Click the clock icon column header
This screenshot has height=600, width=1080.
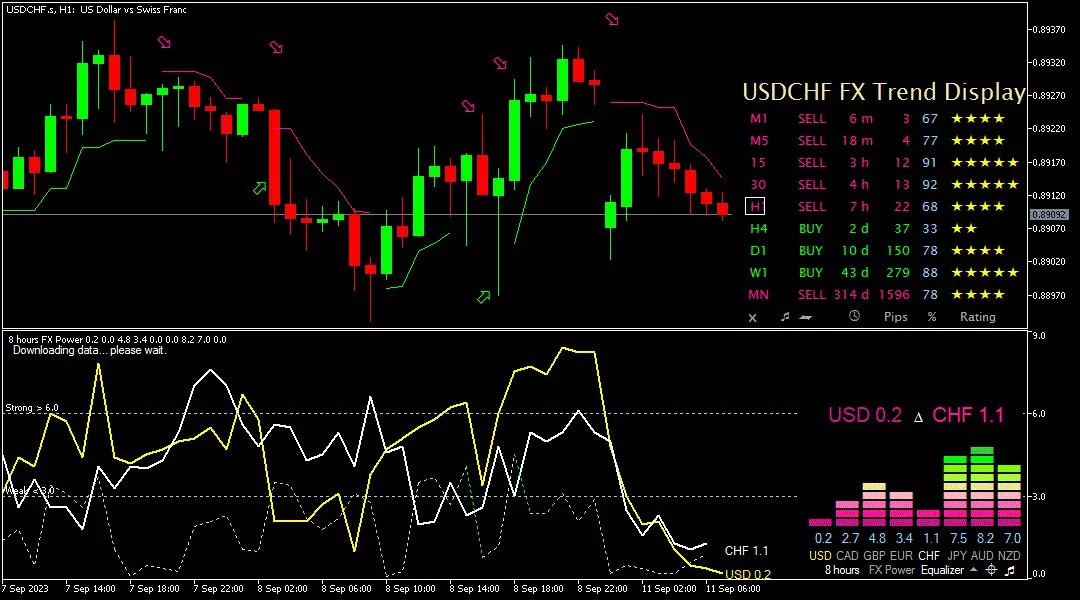click(854, 316)
